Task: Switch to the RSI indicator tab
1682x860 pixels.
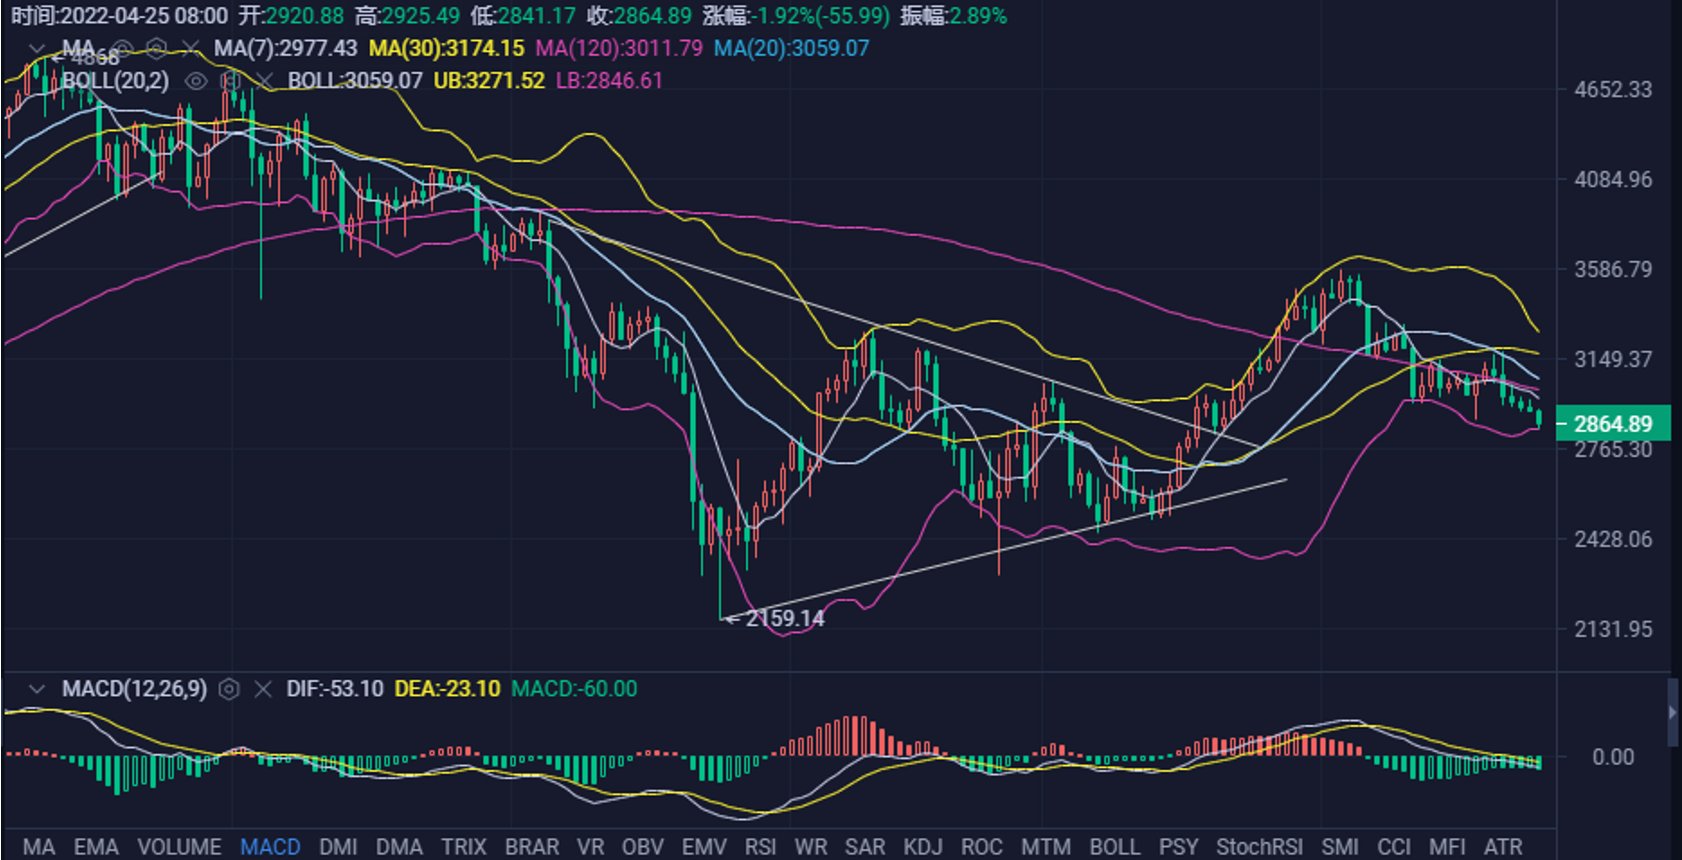Action: click(x=760, y=846)
